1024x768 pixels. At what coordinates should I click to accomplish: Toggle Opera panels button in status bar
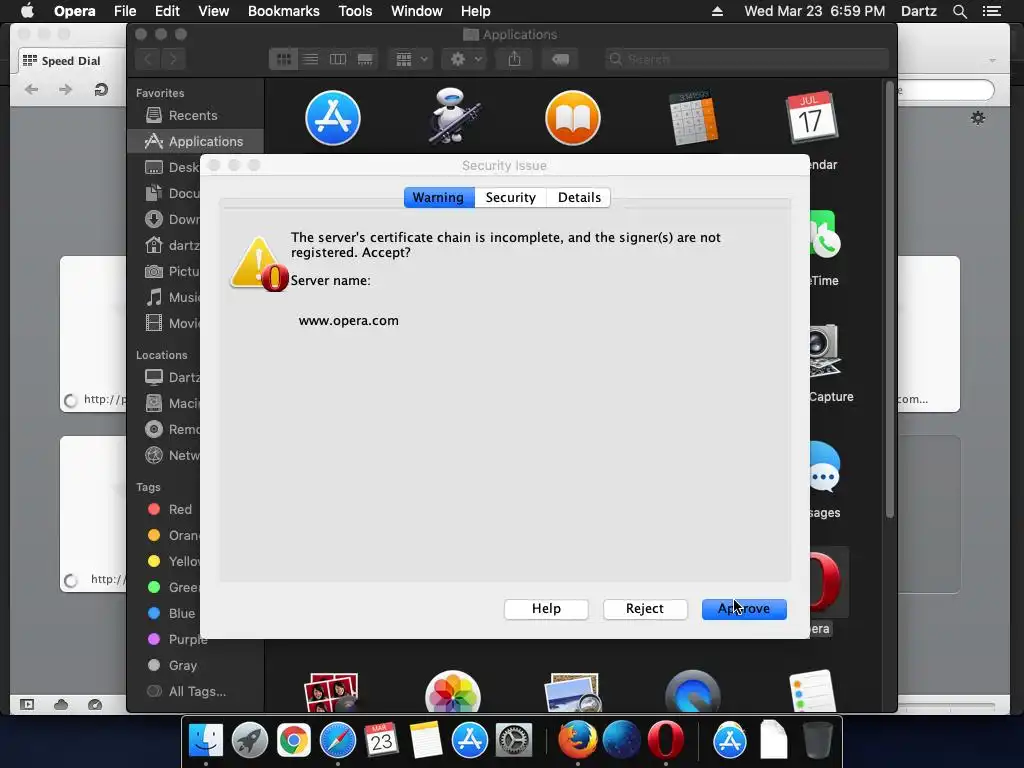coord(27,705)
